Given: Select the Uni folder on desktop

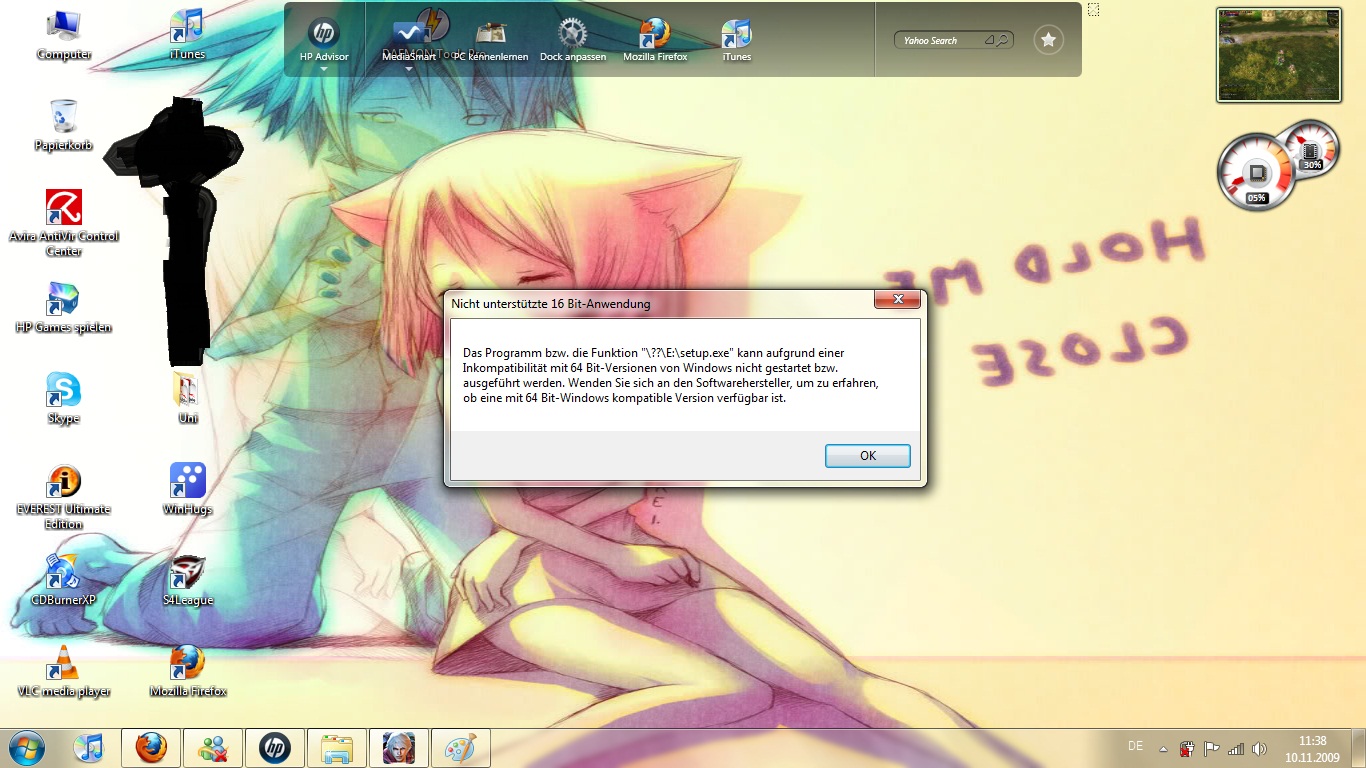Looking at the screenshot, I should pyautogui.click(x=187, y=399).
